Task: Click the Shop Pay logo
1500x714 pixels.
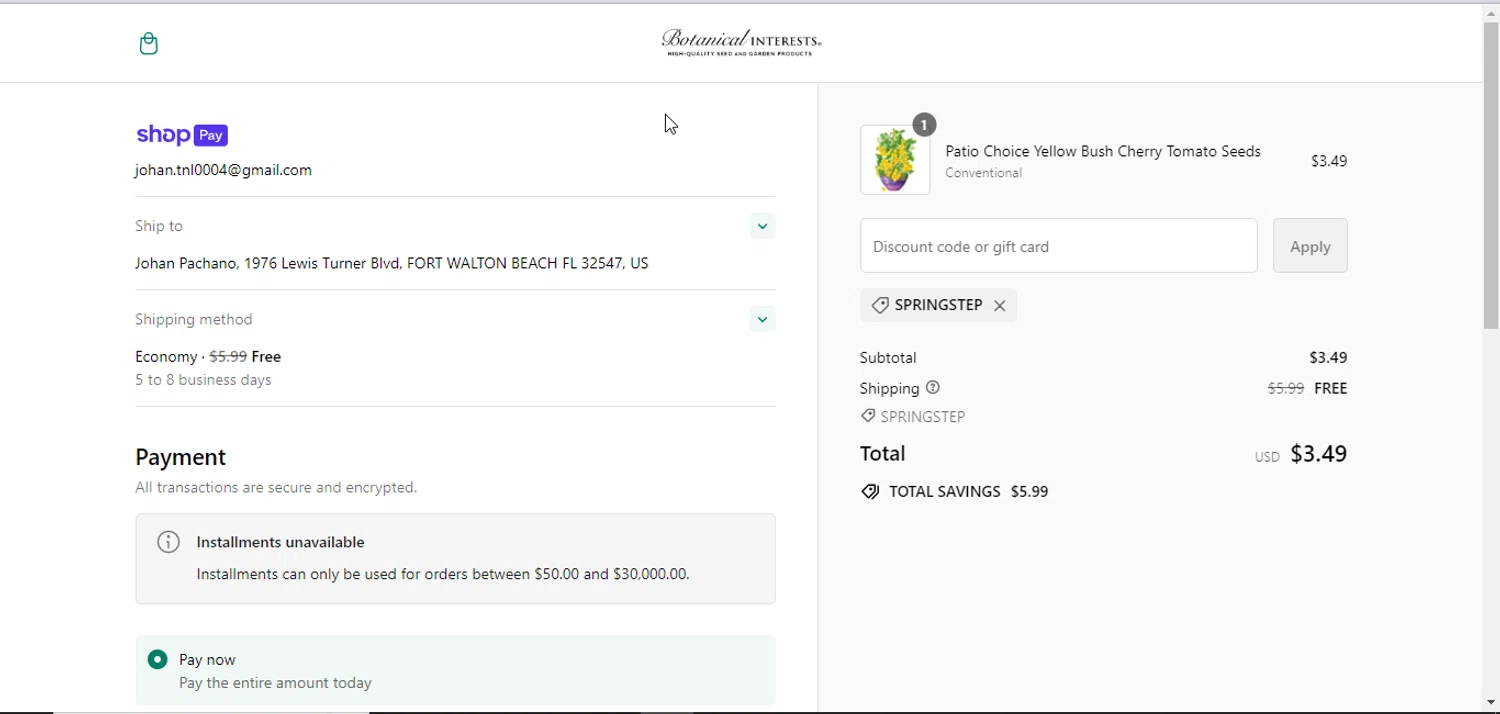Action: point(182,135)
